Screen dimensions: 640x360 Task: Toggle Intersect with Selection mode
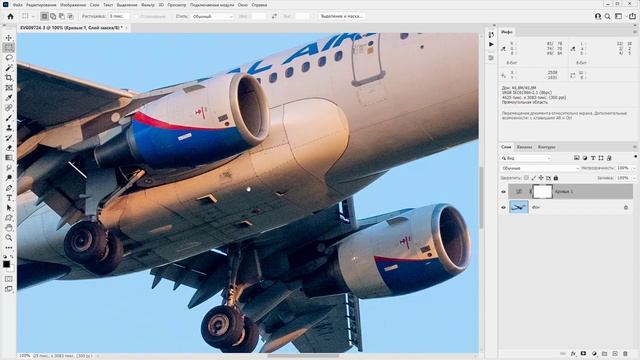tap(71, 16)
